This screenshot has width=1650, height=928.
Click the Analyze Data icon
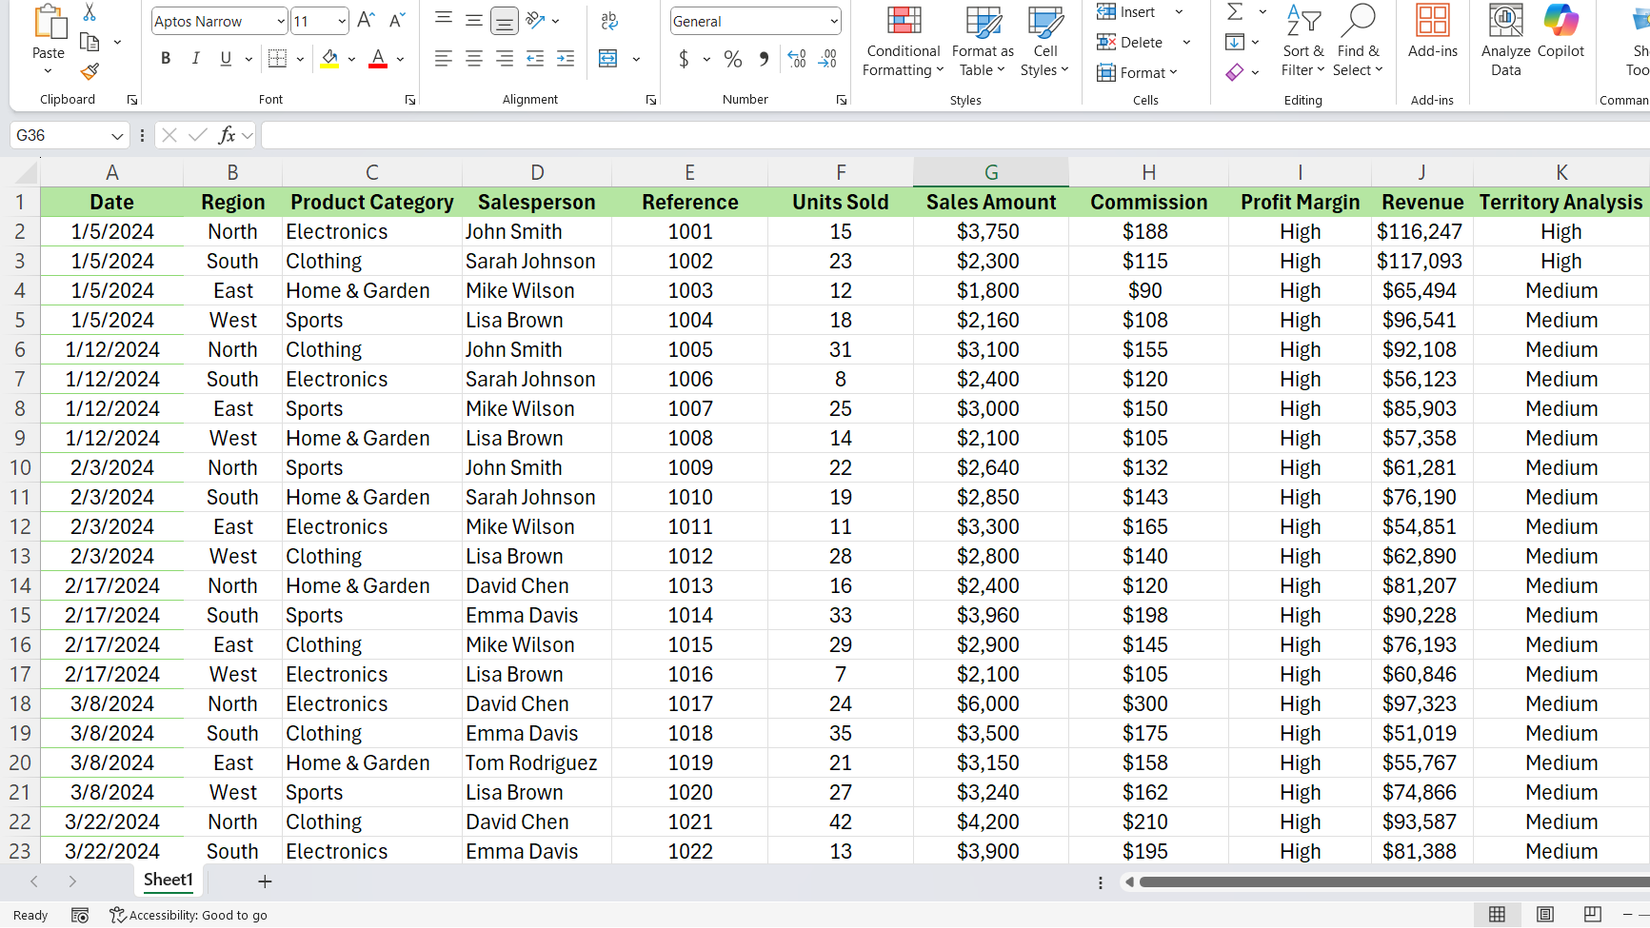[1505, 42]
